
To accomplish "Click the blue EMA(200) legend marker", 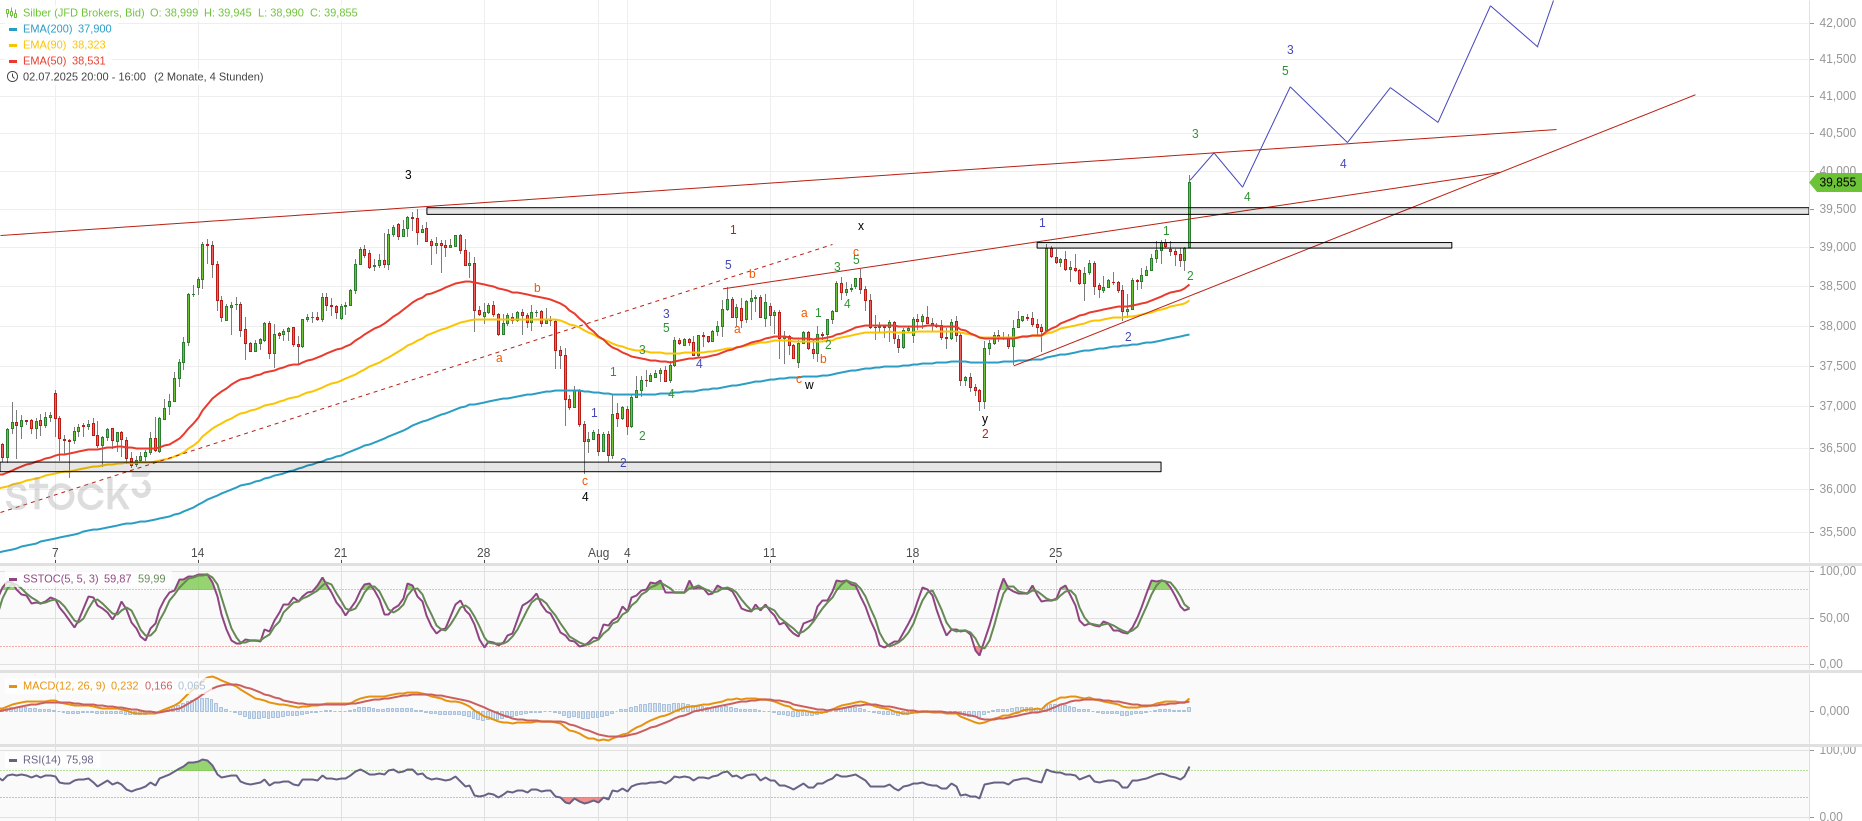I will pos(12,29).
